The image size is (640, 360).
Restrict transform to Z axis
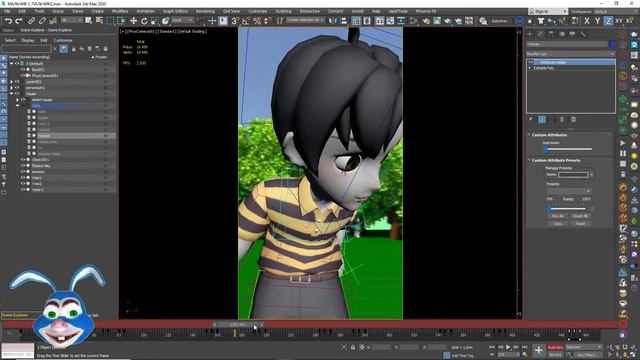tap(608, 20)
